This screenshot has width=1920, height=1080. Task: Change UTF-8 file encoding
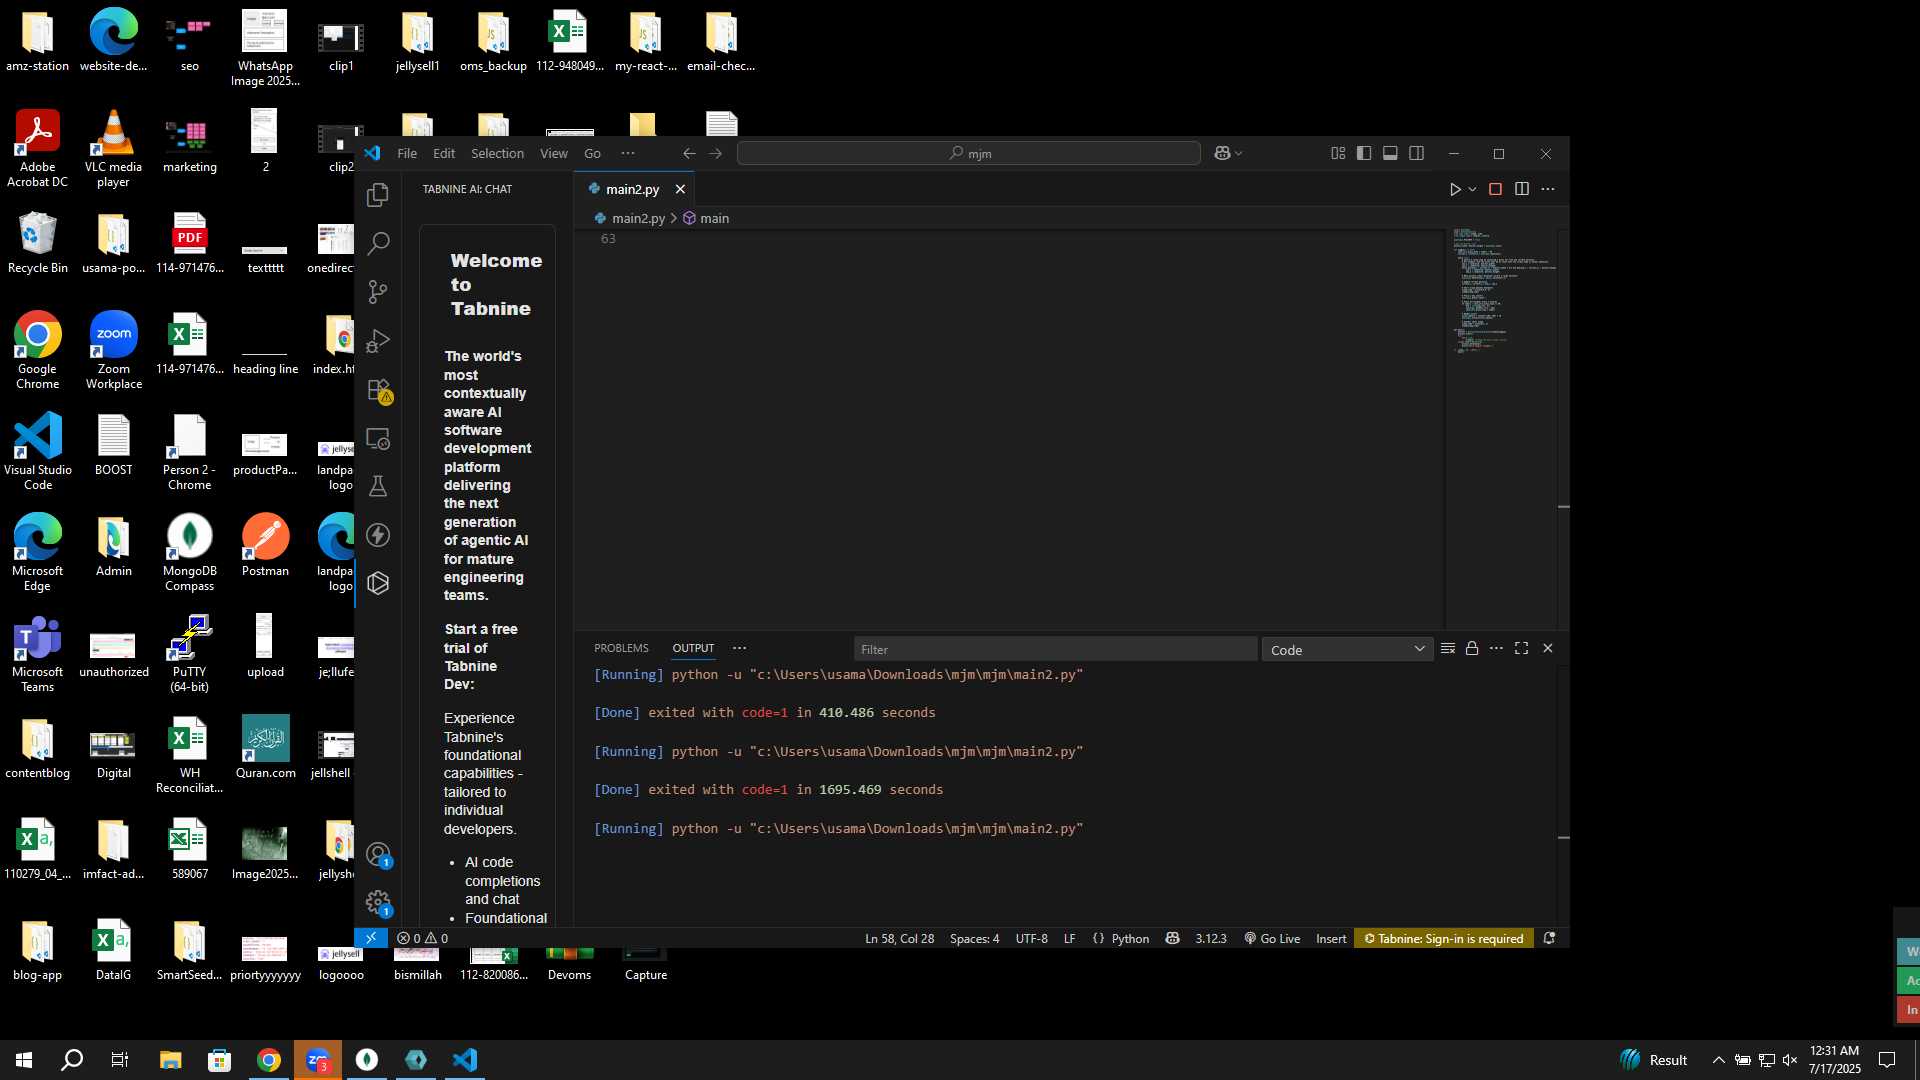[1031, 939]
